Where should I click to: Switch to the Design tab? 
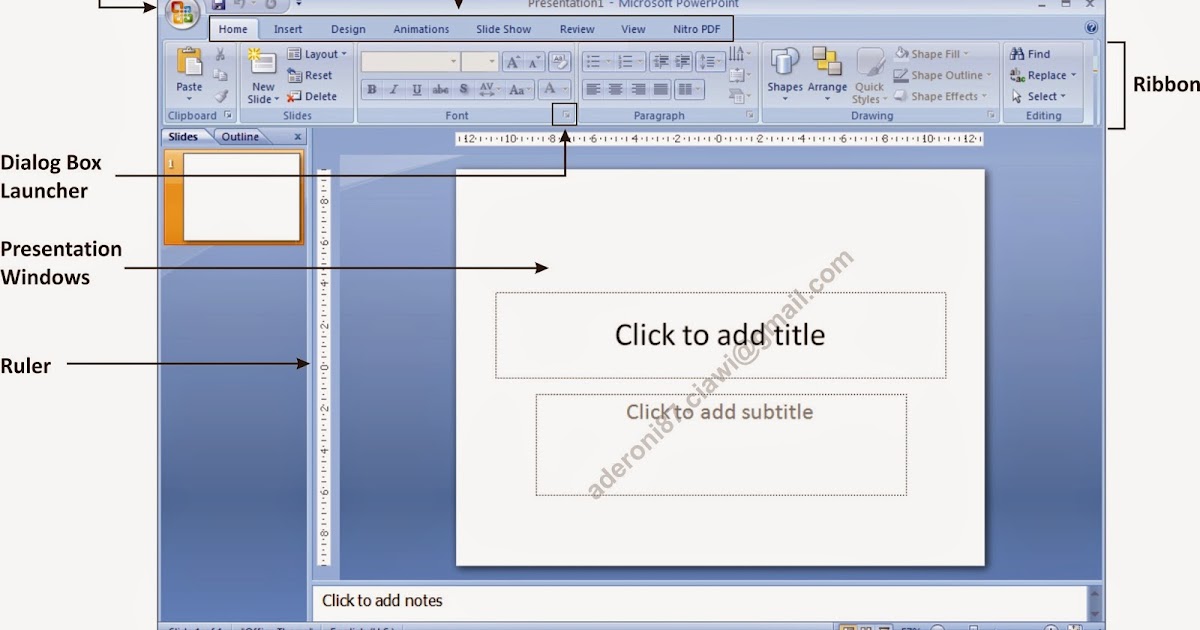click(348, 29)
